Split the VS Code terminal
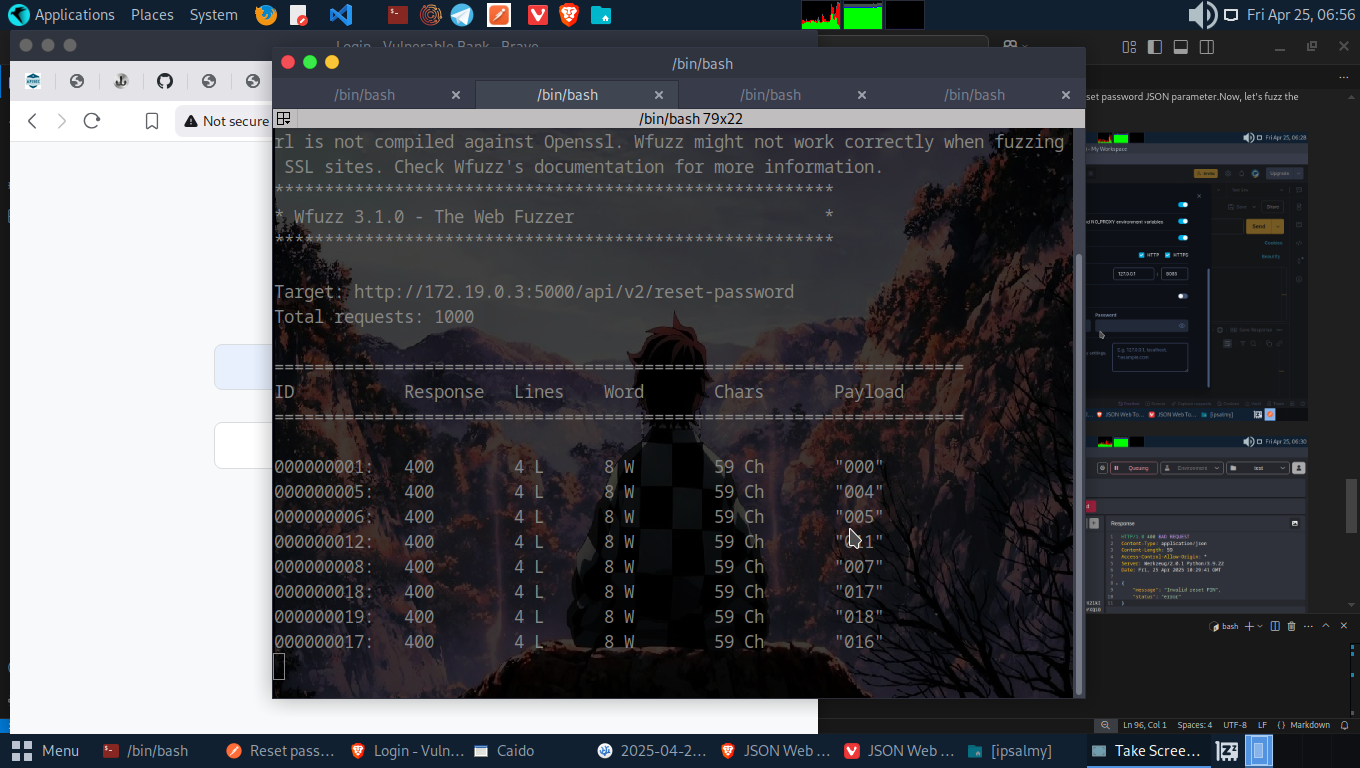The image size is (1360, 768). pyautogui.click(x=1275, y=626)
